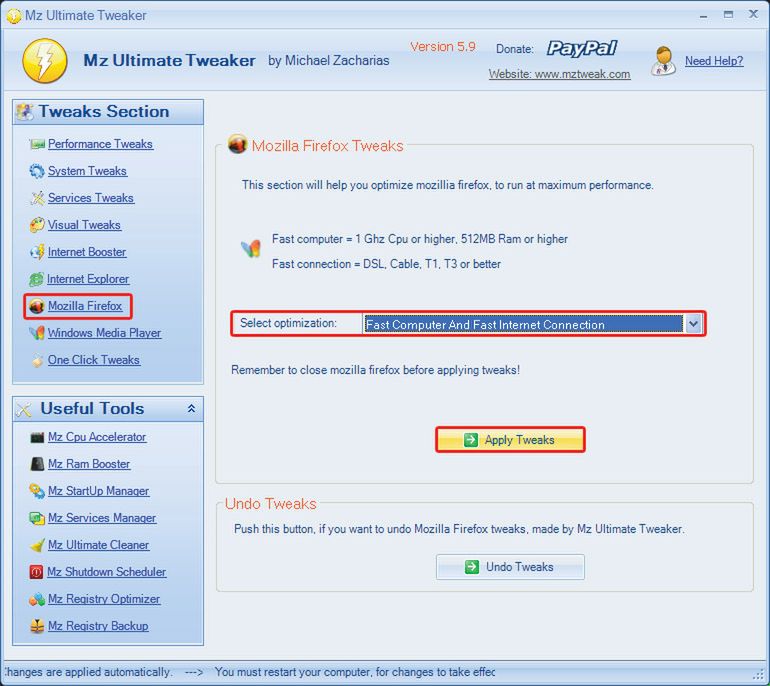Open Windows Media Player tweaks
This screenshot has height=686, width=770.
104,333
